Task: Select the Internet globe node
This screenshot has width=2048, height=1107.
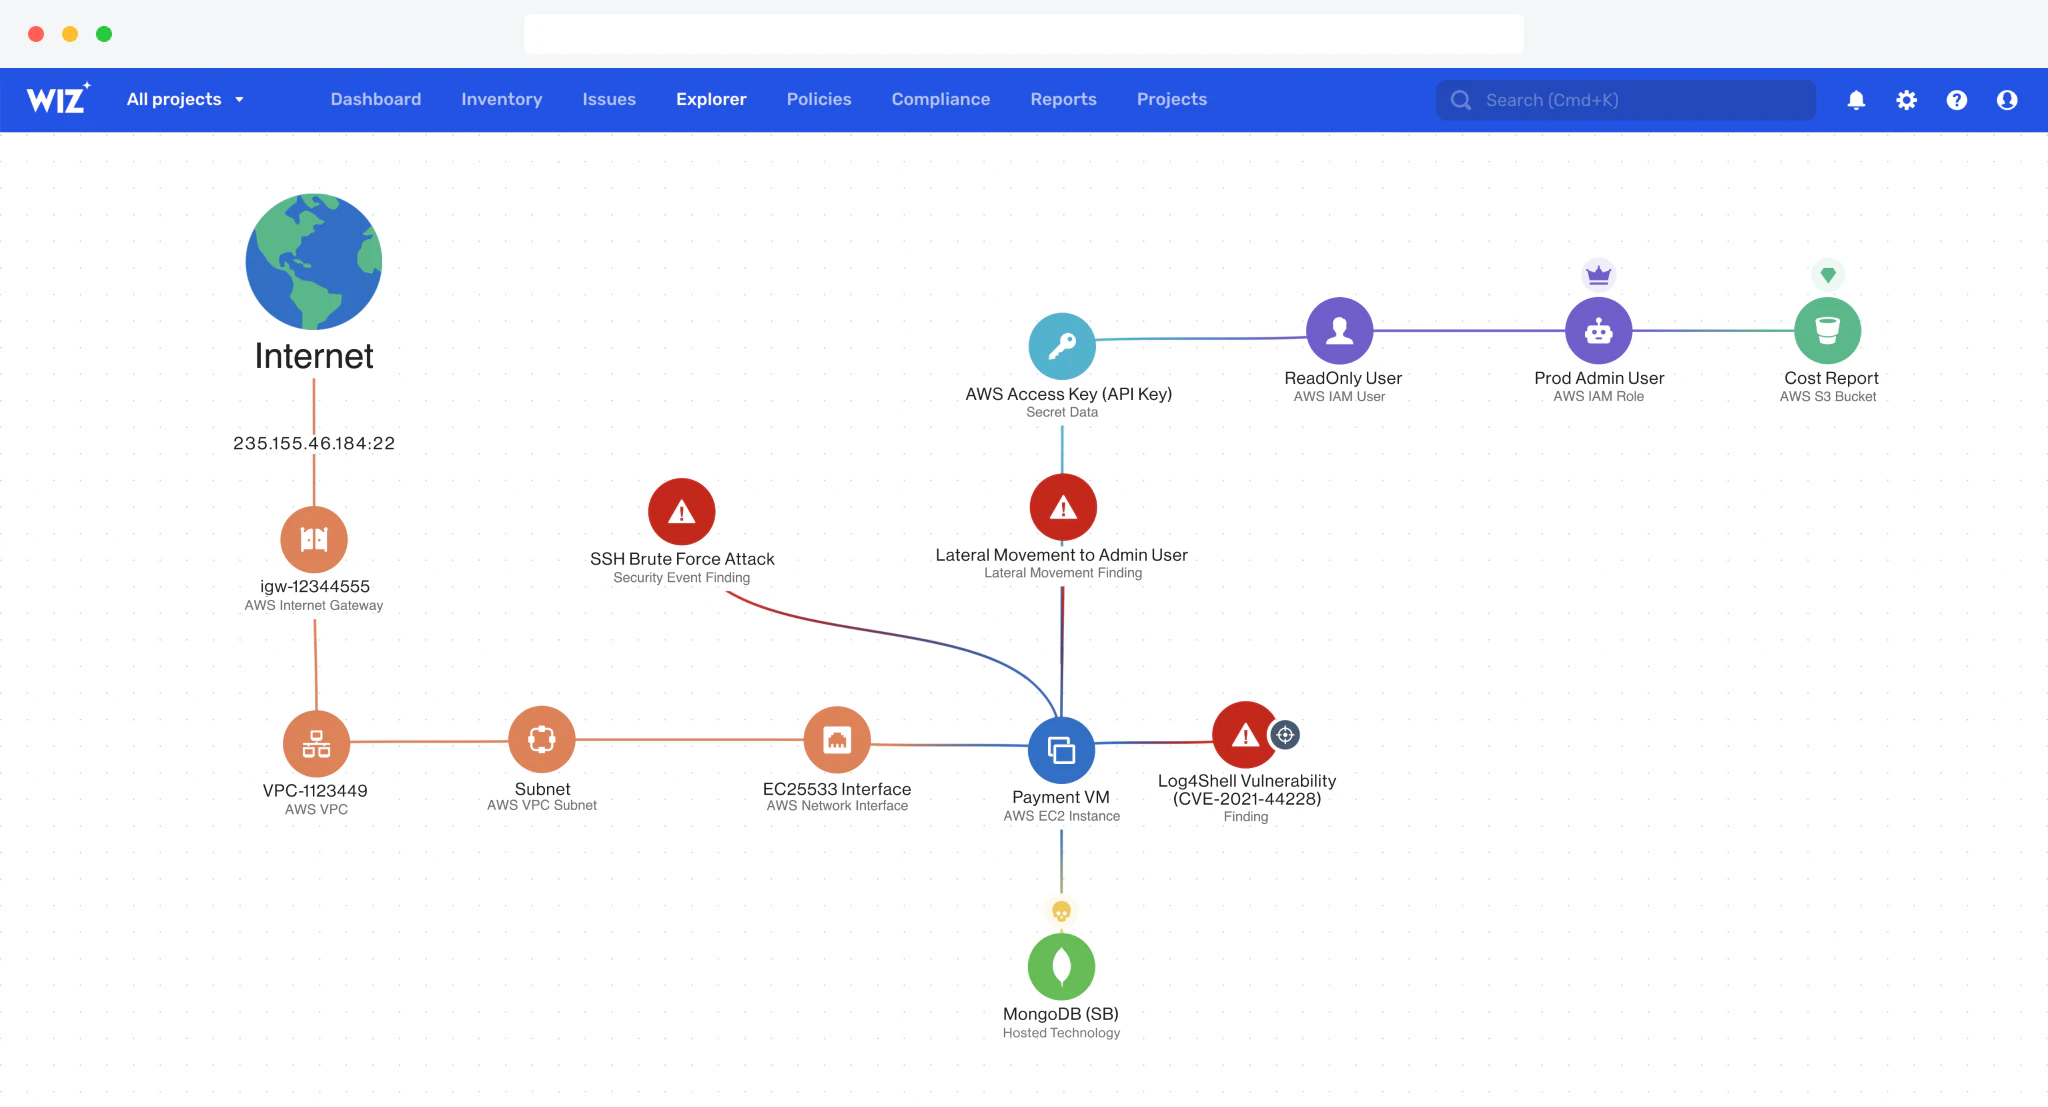Action: coord(314,261)
